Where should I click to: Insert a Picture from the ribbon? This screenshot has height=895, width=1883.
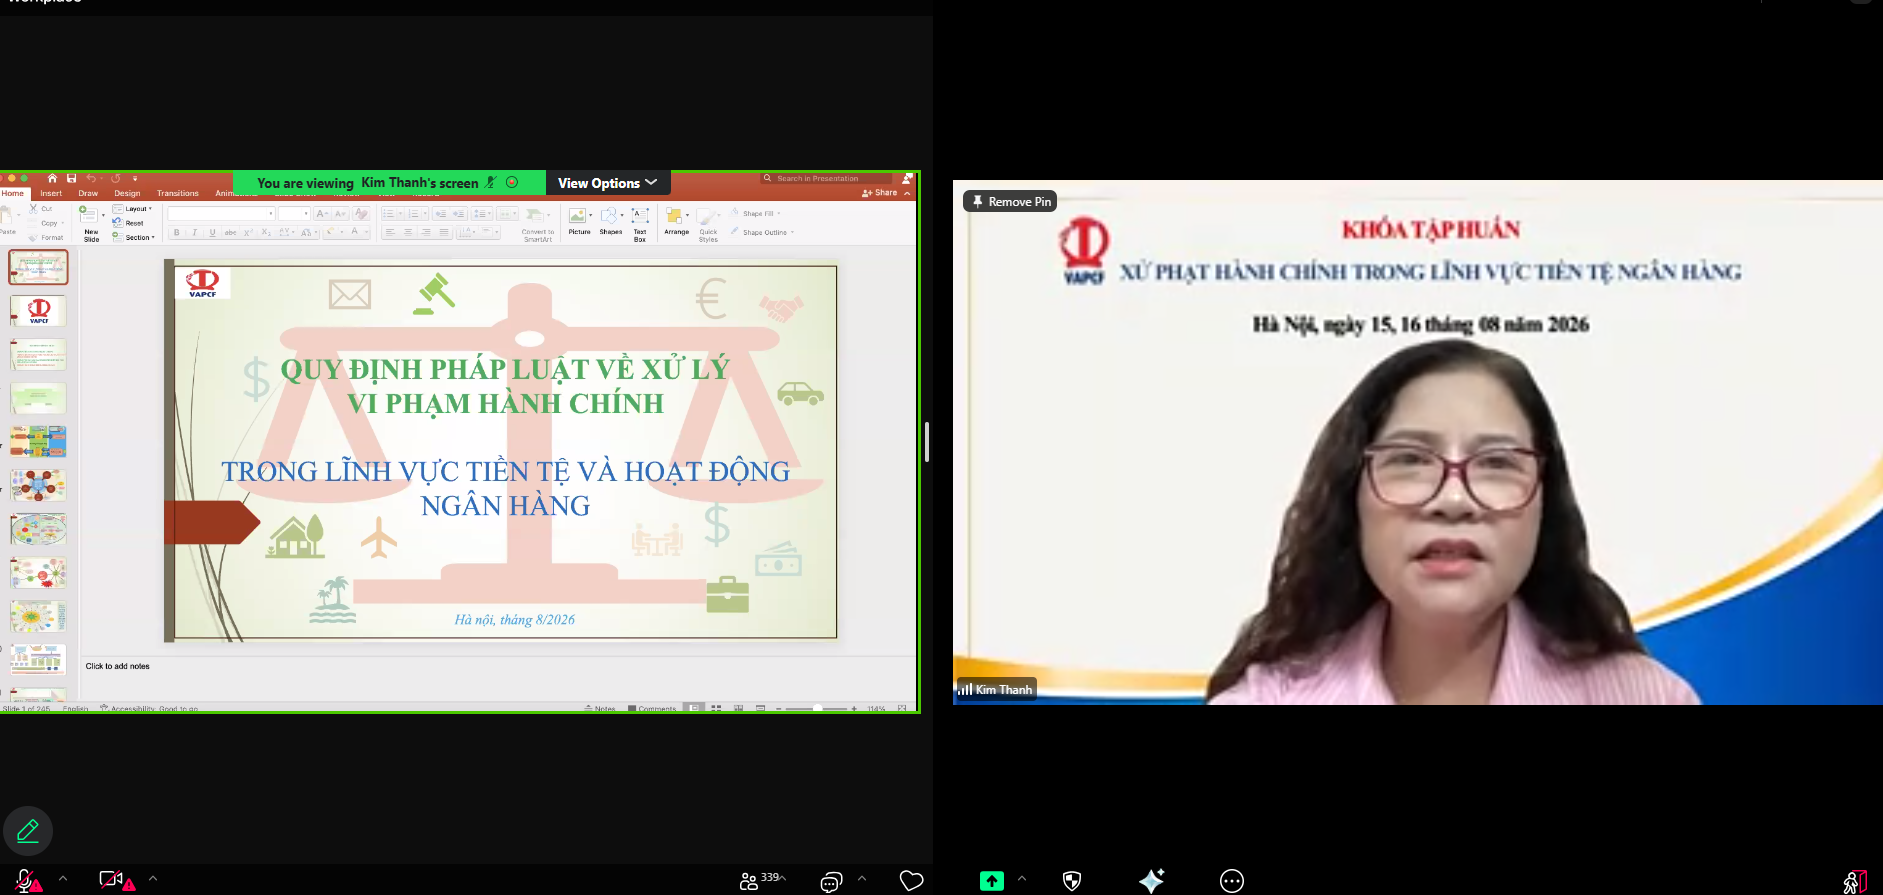(x=579, y=221)
